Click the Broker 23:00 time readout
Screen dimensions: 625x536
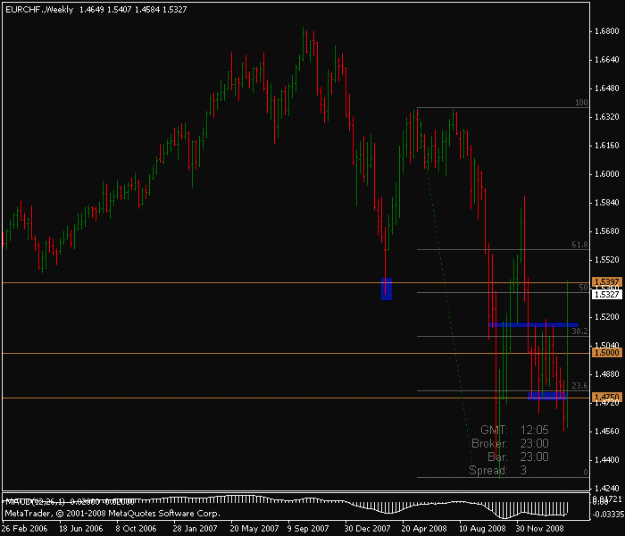coord(510,444)
